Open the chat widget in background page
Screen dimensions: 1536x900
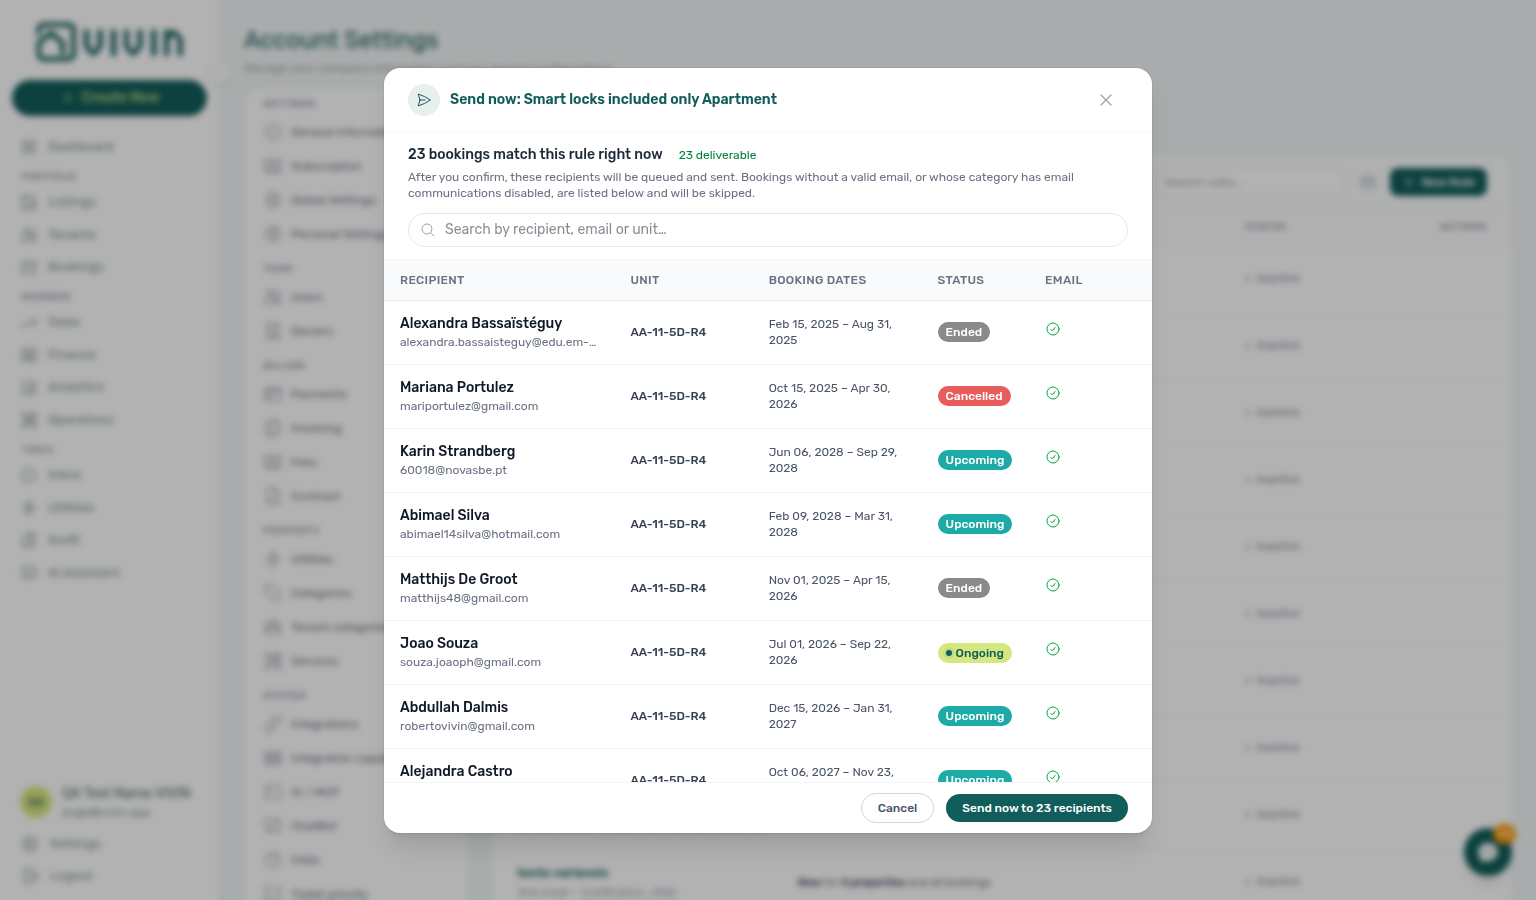[1488, 852]
